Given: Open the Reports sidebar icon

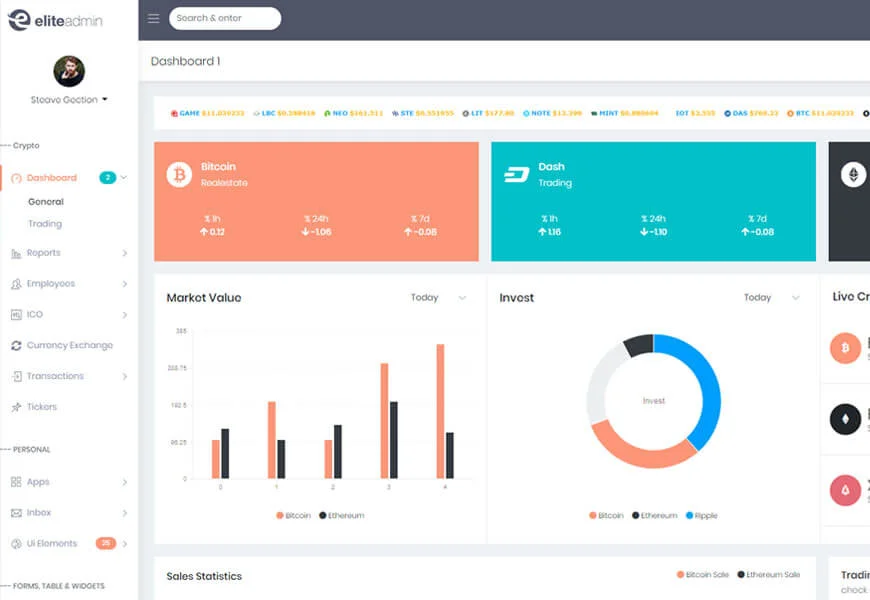Looking at the screenshot, I should click(x=16, y=254).
